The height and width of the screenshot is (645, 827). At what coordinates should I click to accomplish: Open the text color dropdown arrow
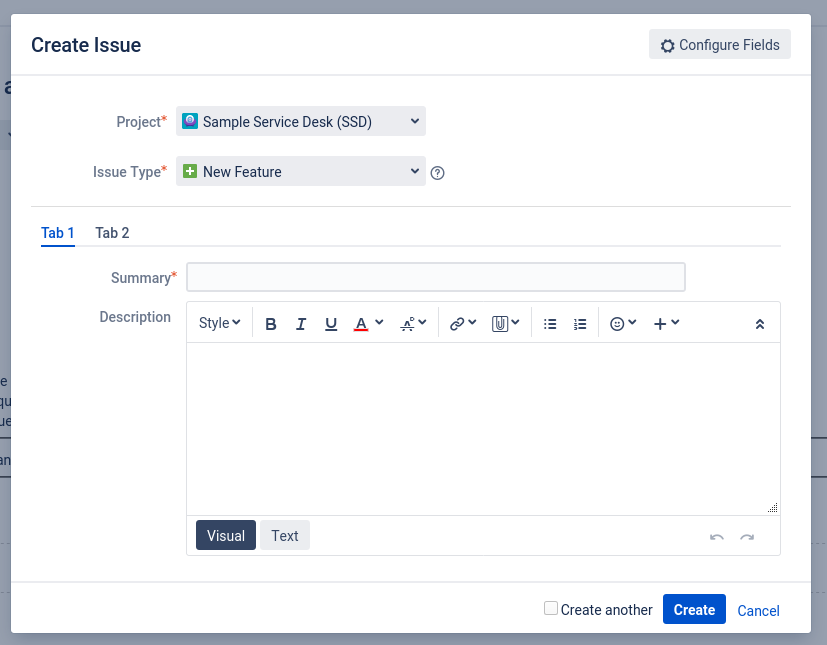pos(379,322)
